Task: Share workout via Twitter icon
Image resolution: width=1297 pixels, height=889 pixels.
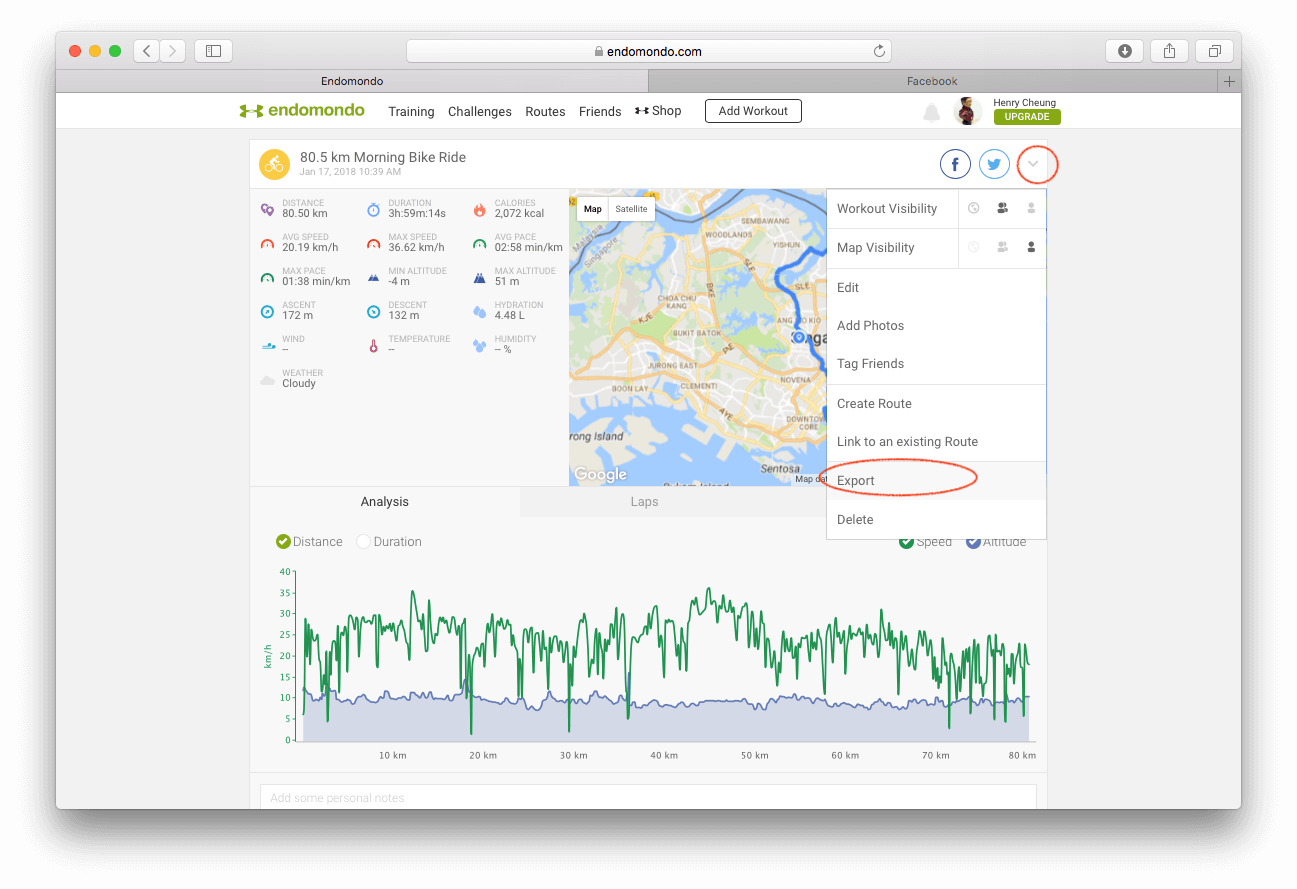Action: (994, 164)
